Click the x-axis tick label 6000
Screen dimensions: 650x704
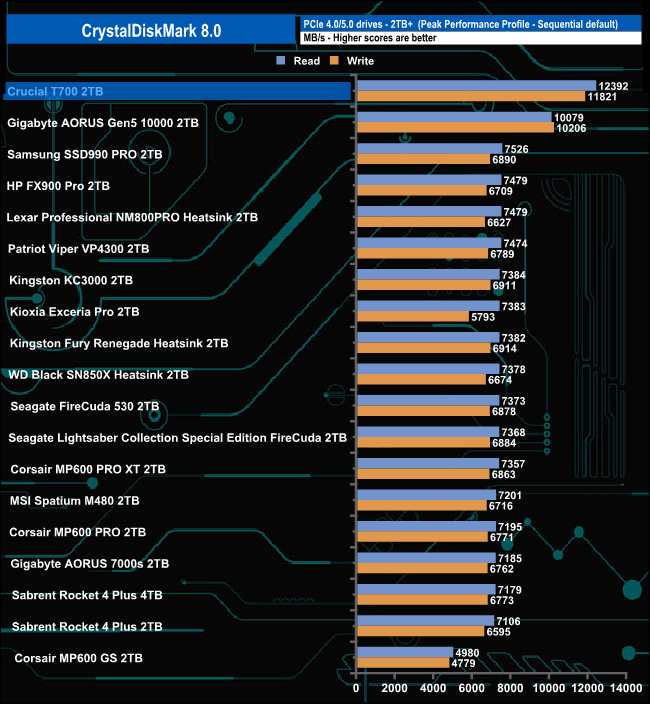pyautogui.click(x=471, y=688)
